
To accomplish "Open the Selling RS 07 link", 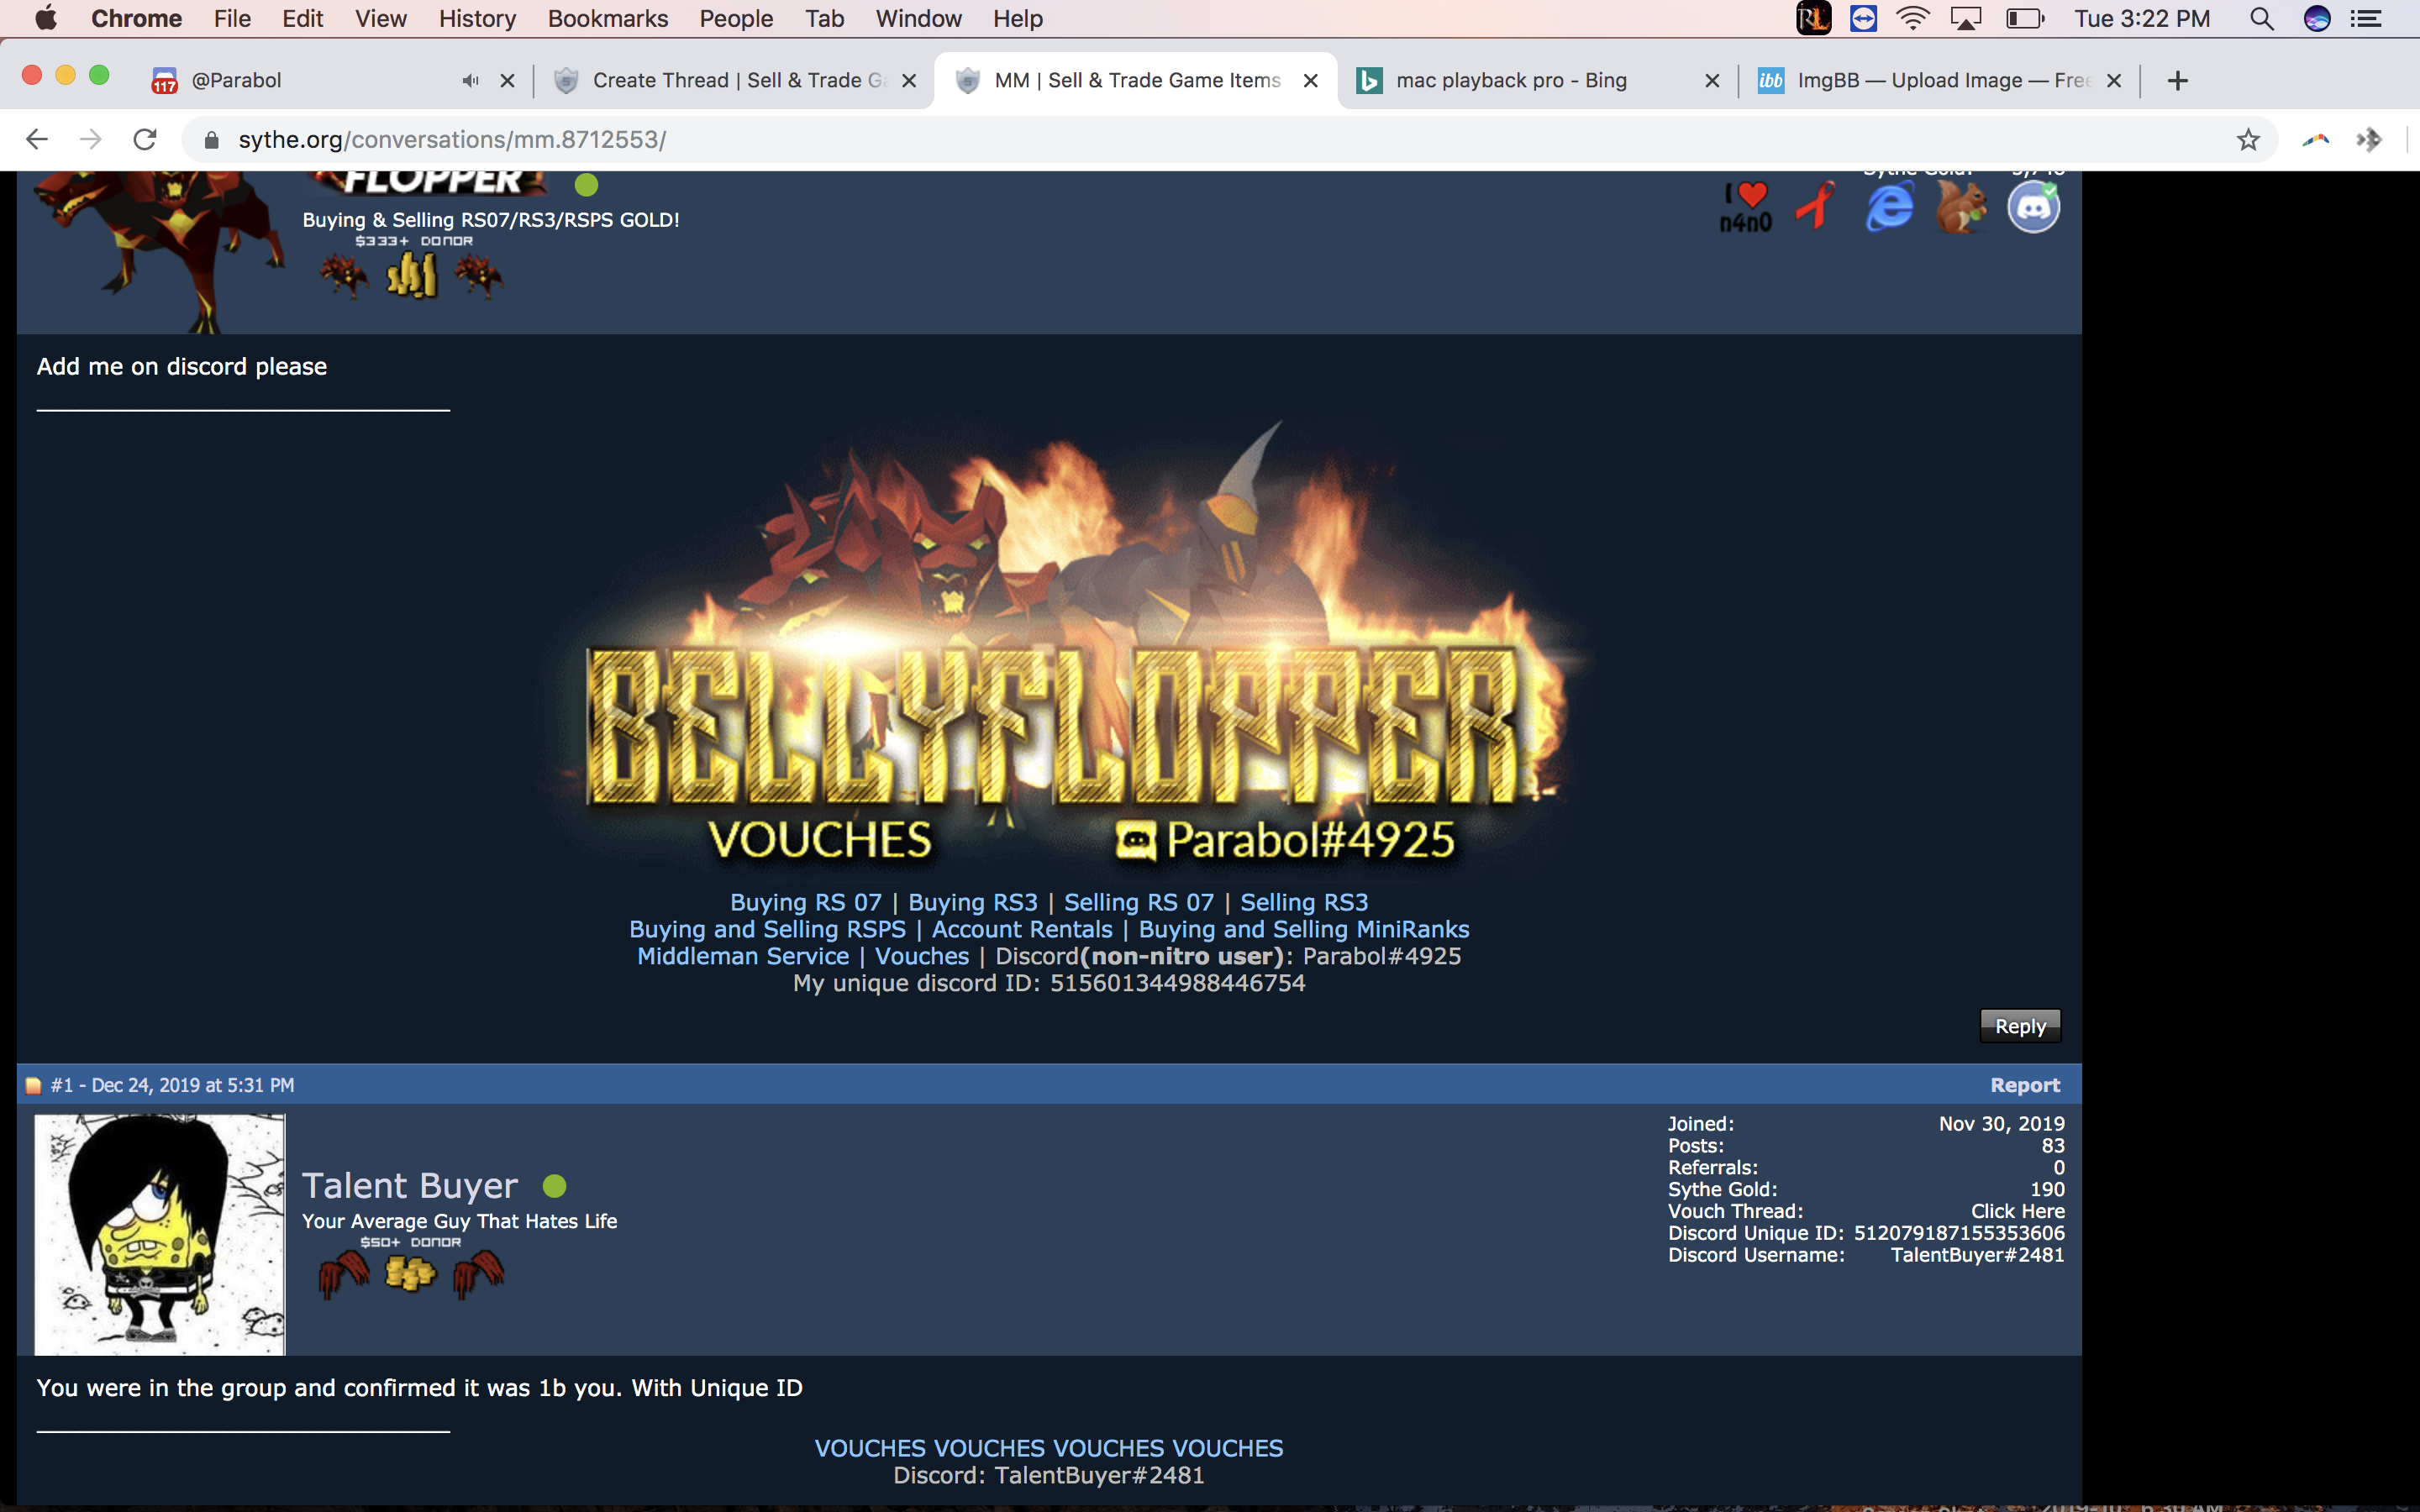I will pyautogui.click(x=1139, y=902).
